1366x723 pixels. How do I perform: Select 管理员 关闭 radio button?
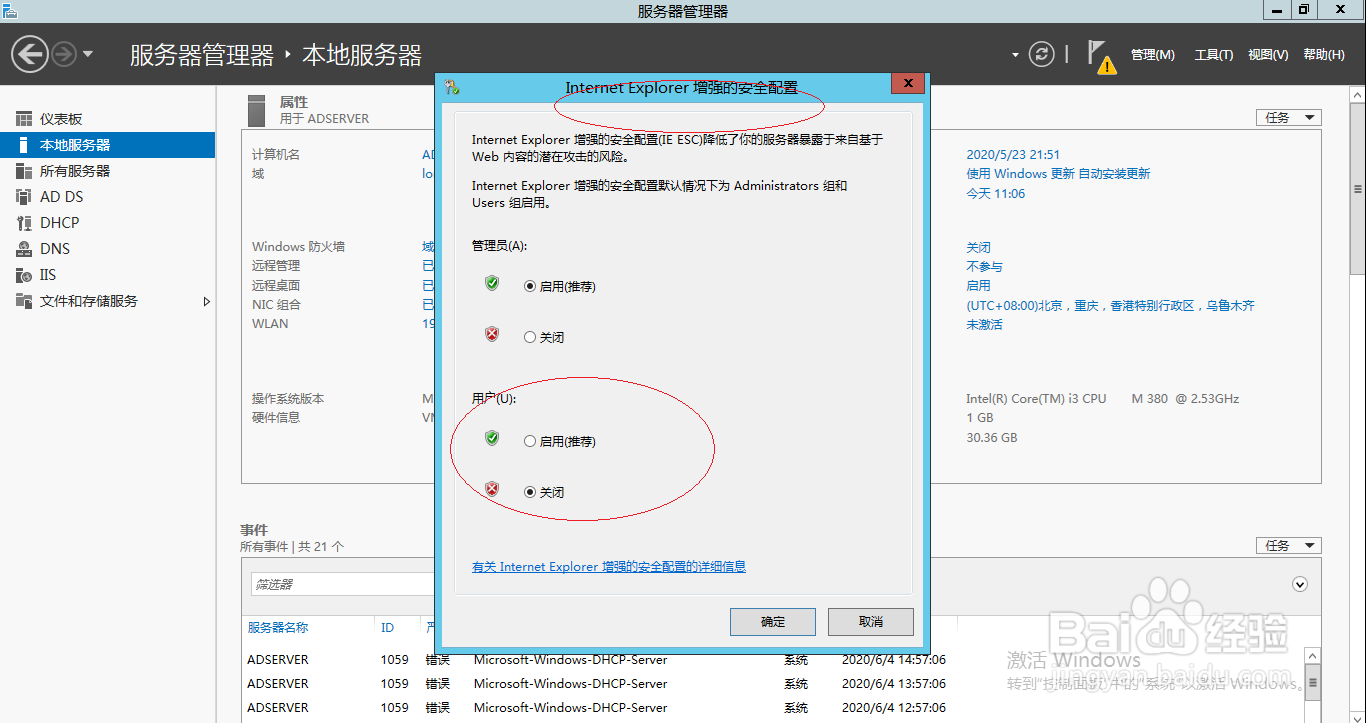pos(530,338)
